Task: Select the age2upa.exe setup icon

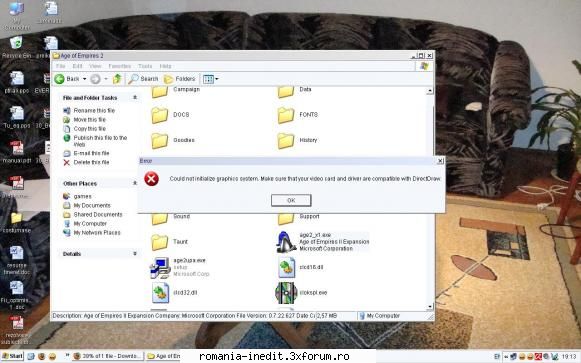Action: point(160,267)
